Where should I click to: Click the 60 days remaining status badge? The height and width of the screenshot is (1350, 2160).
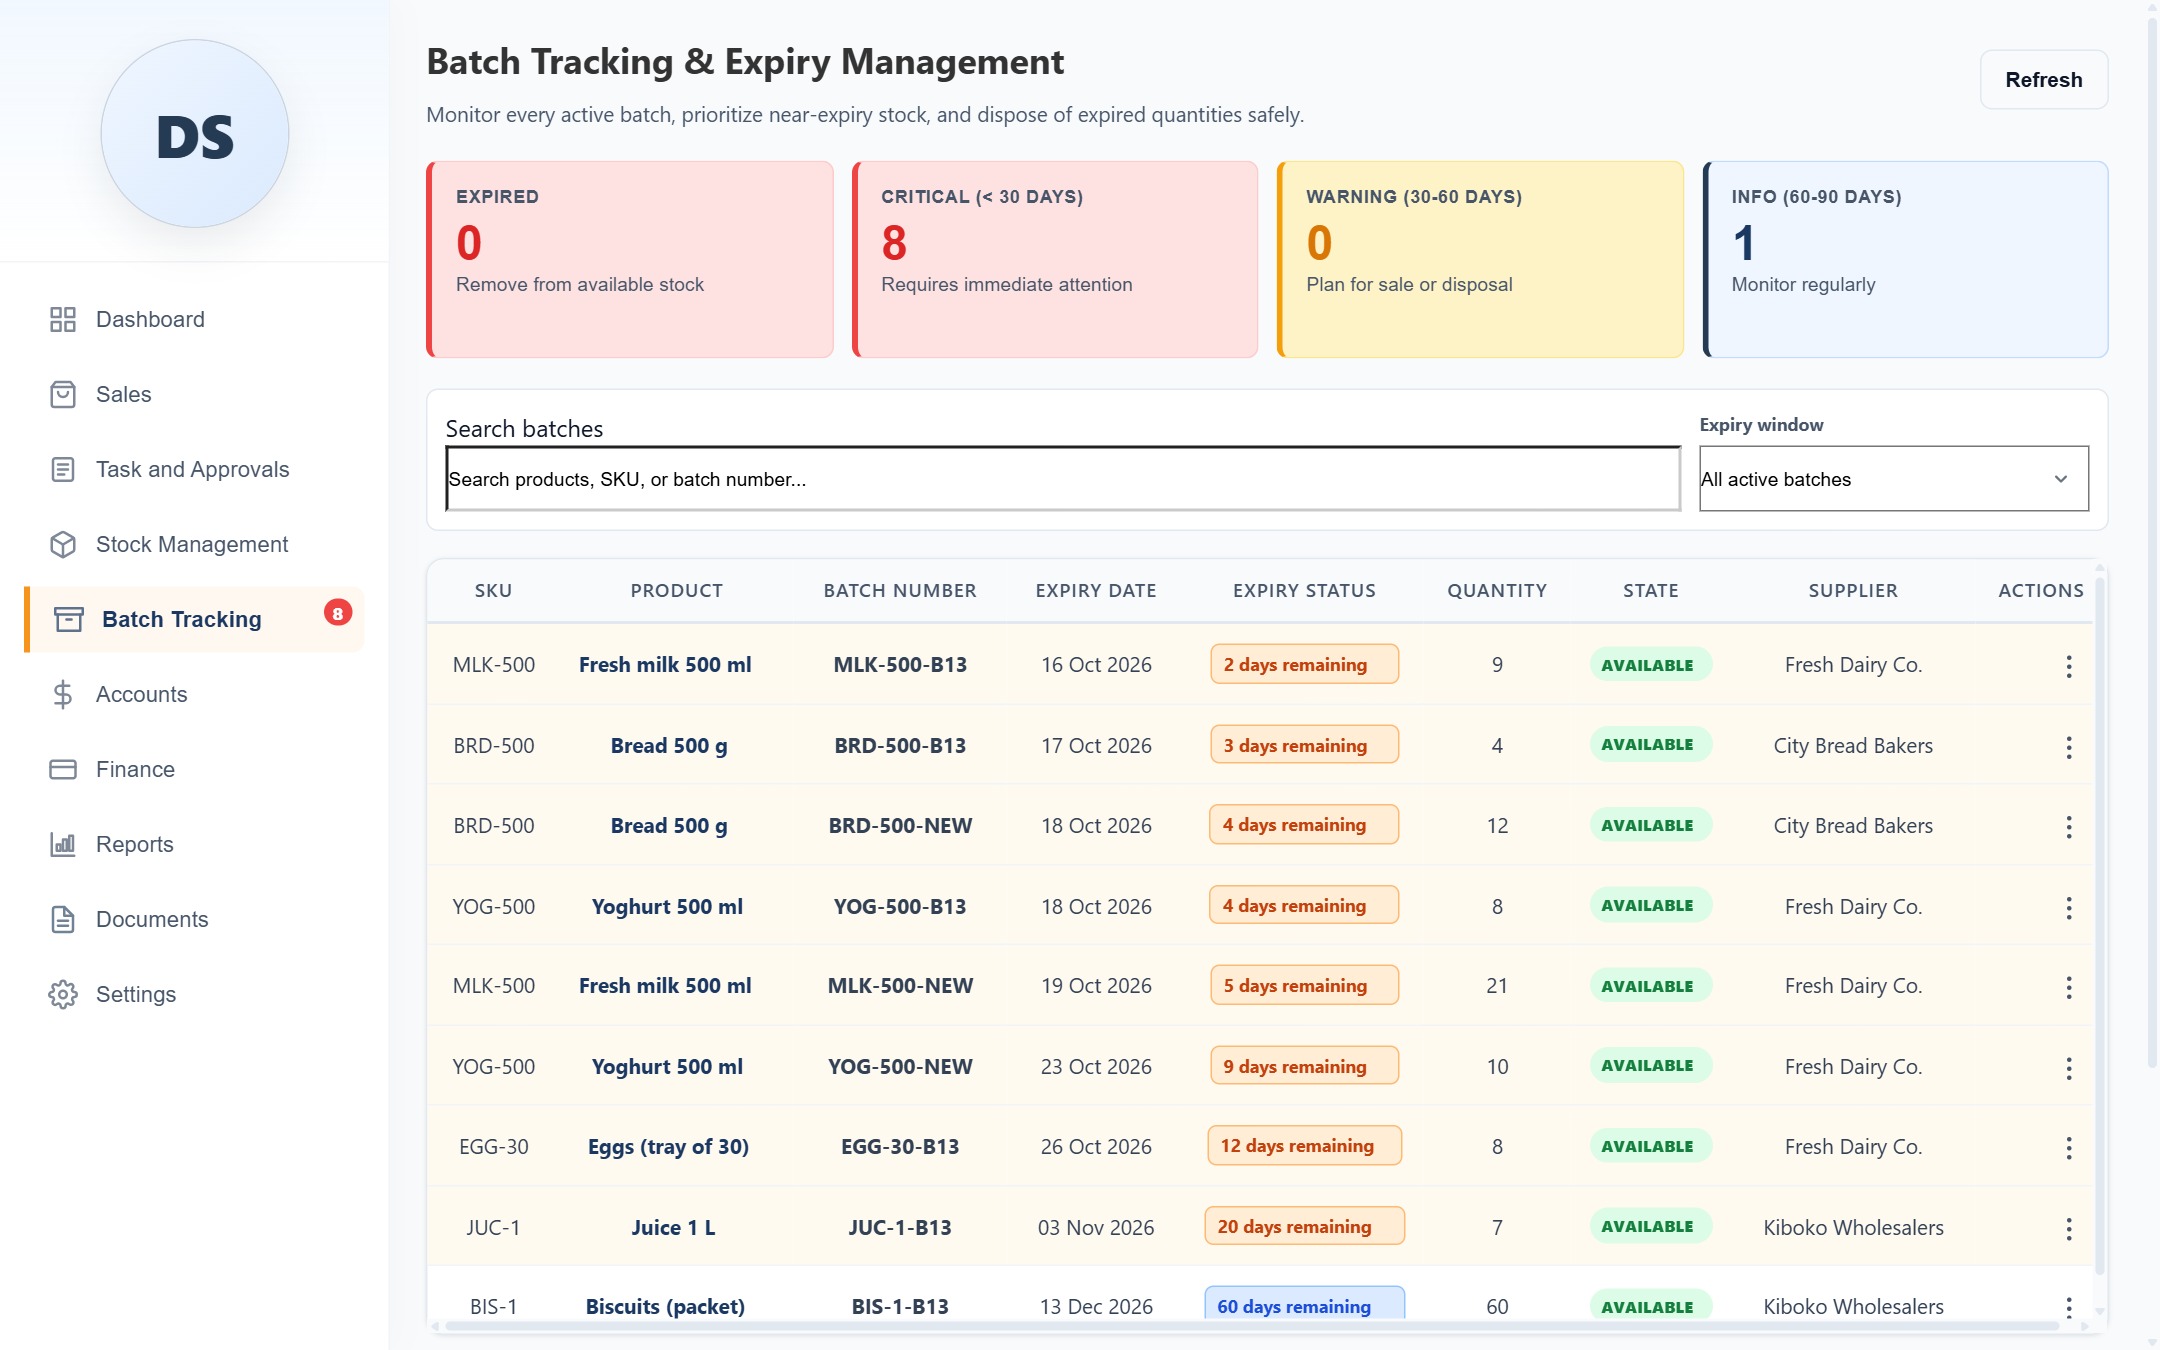pos(1304,1304)
